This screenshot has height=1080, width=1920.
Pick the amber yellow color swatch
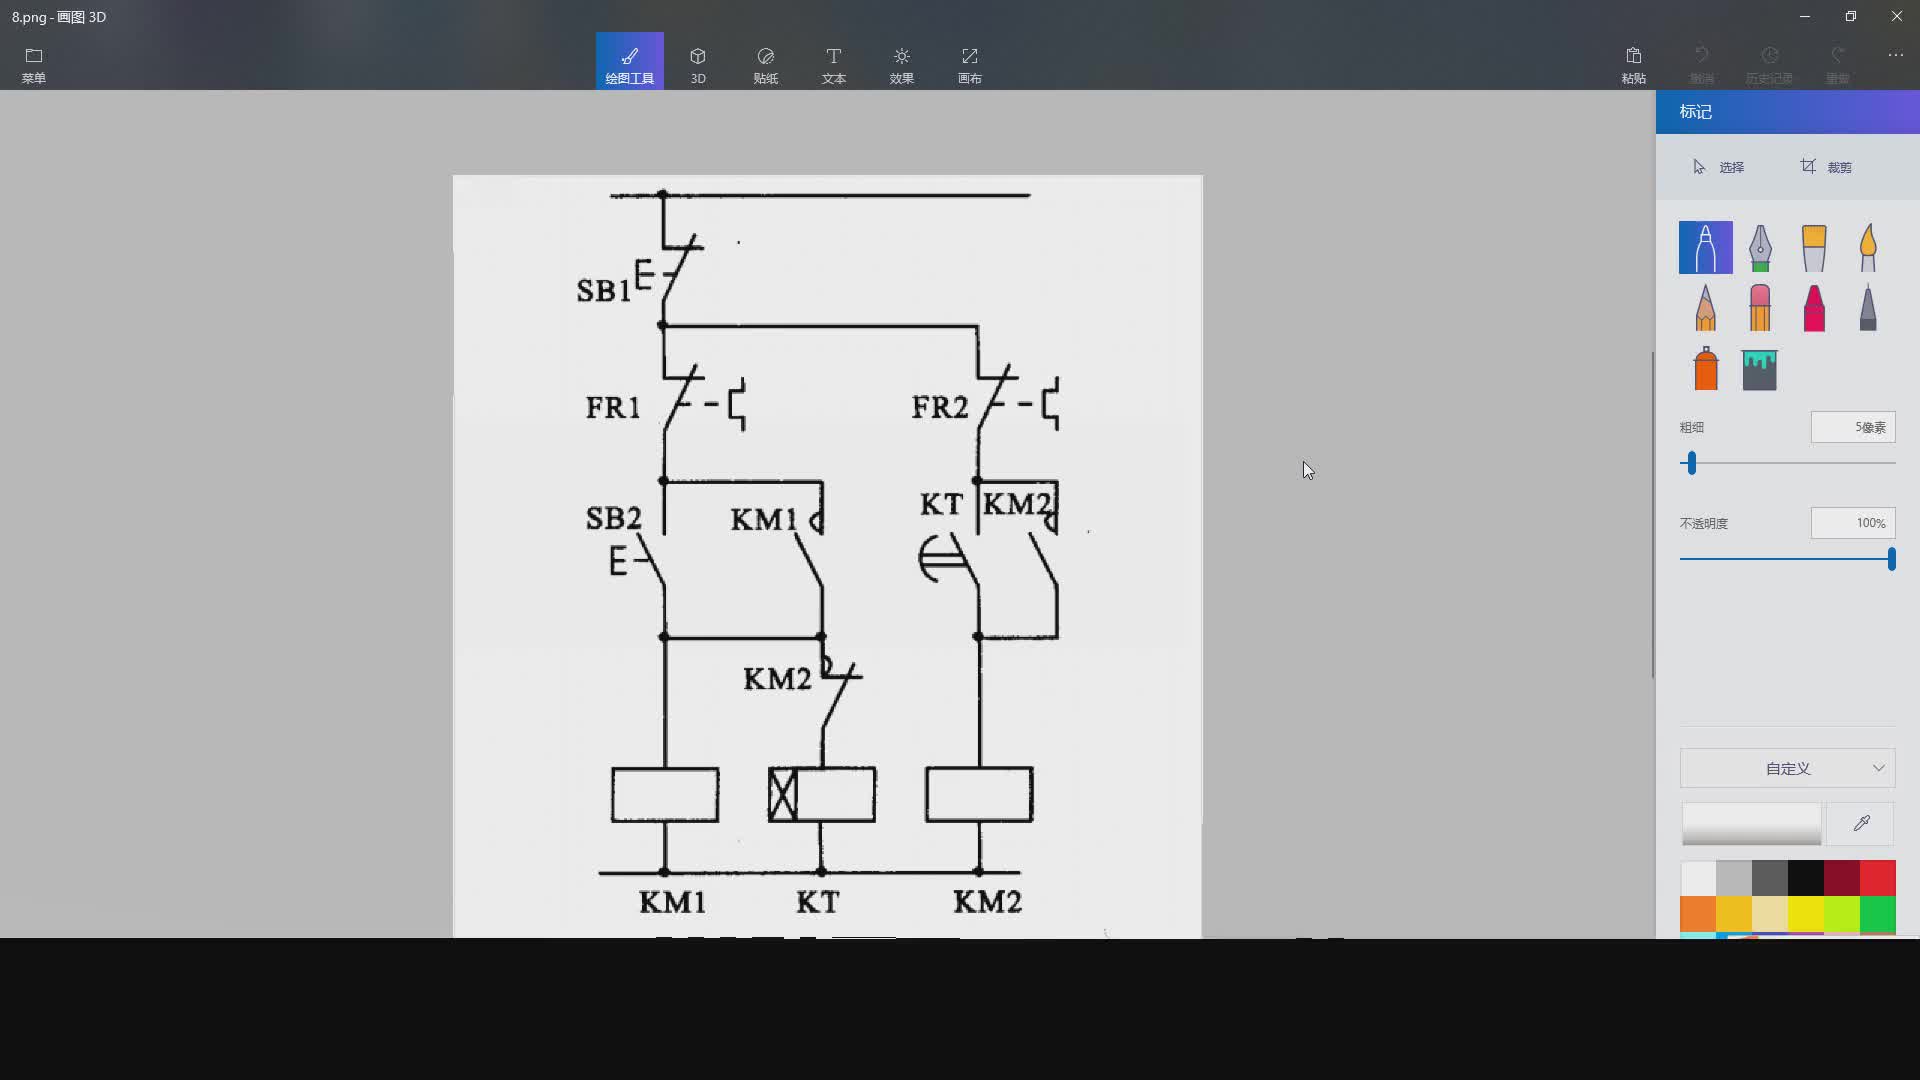pyautogui.click(x=1734, y=914)
